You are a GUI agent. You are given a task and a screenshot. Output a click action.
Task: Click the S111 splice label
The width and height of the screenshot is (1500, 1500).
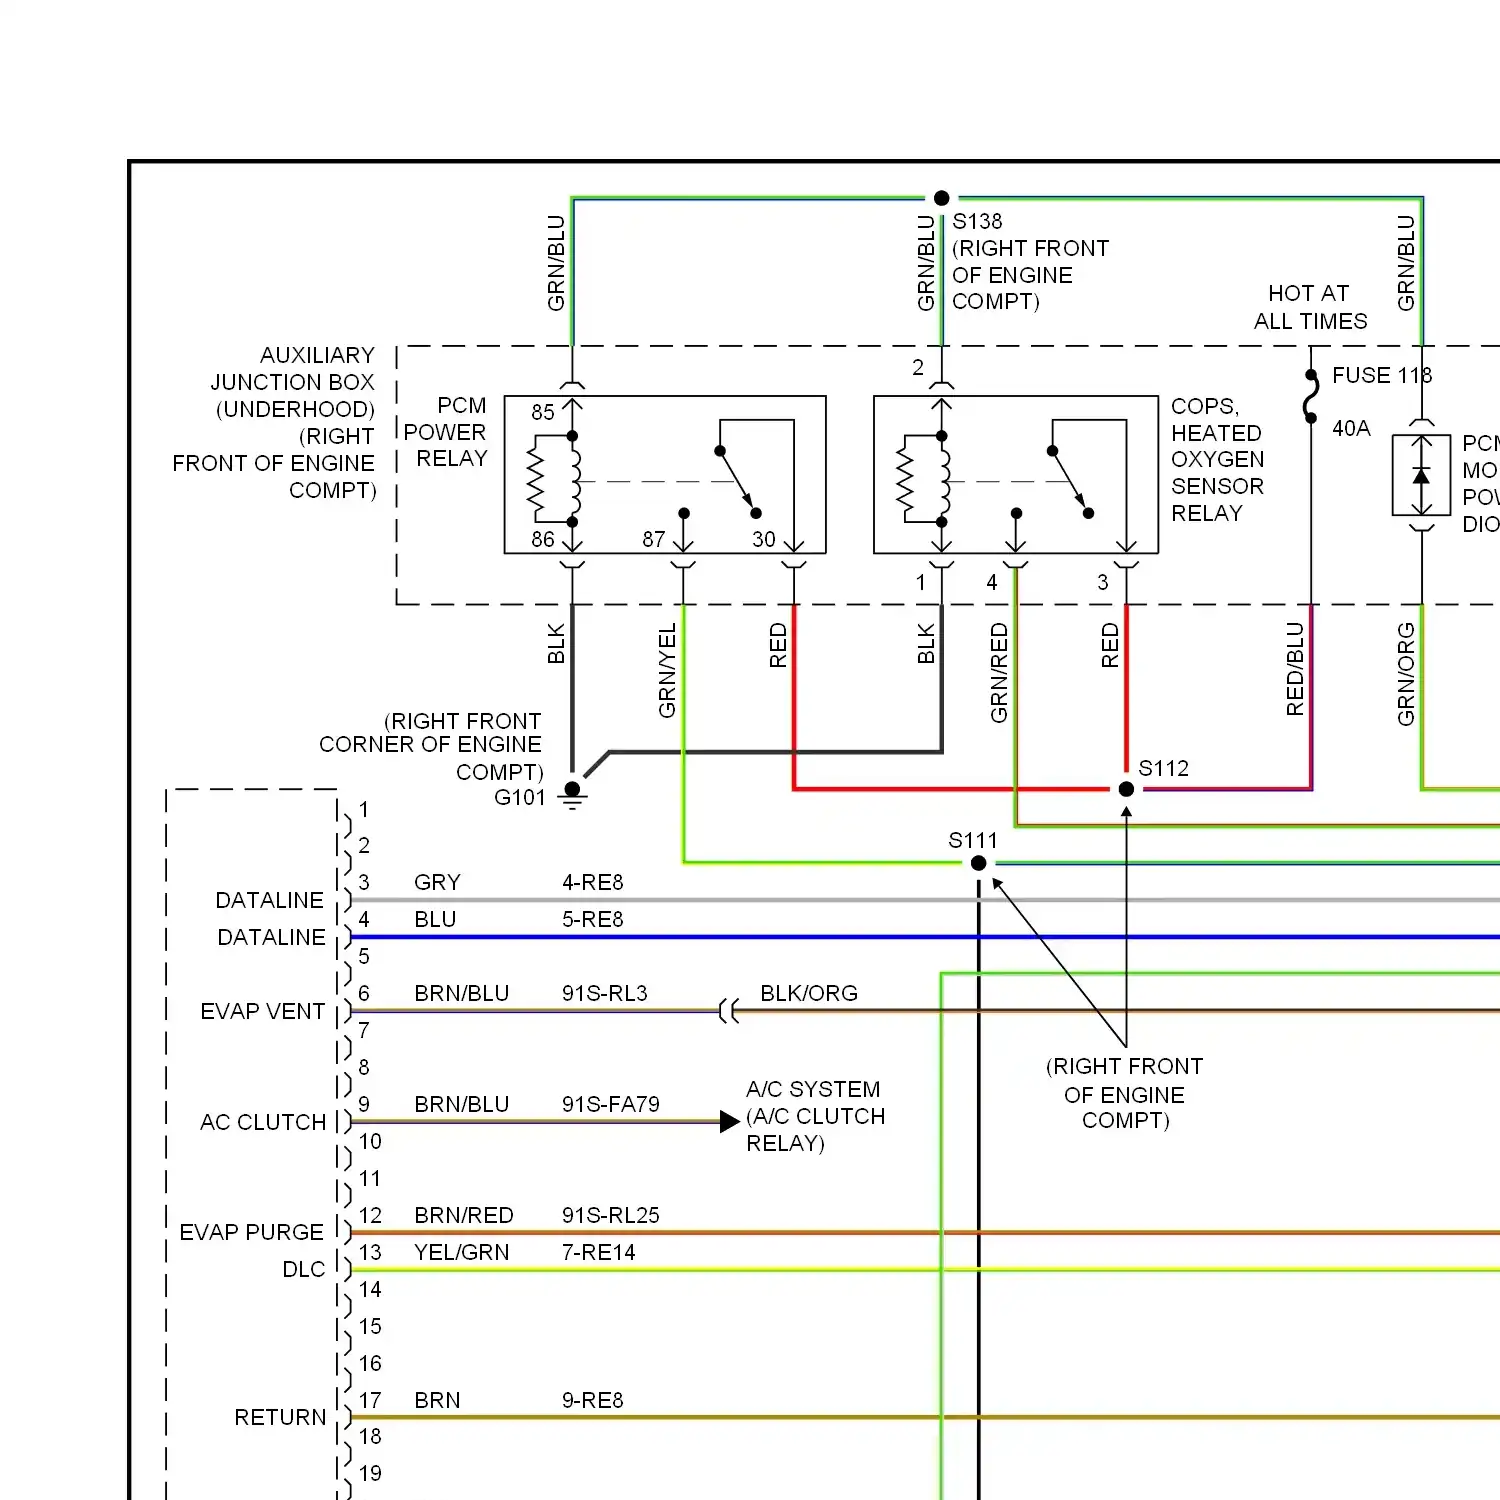pyautogui.click(x=973, y=840)
